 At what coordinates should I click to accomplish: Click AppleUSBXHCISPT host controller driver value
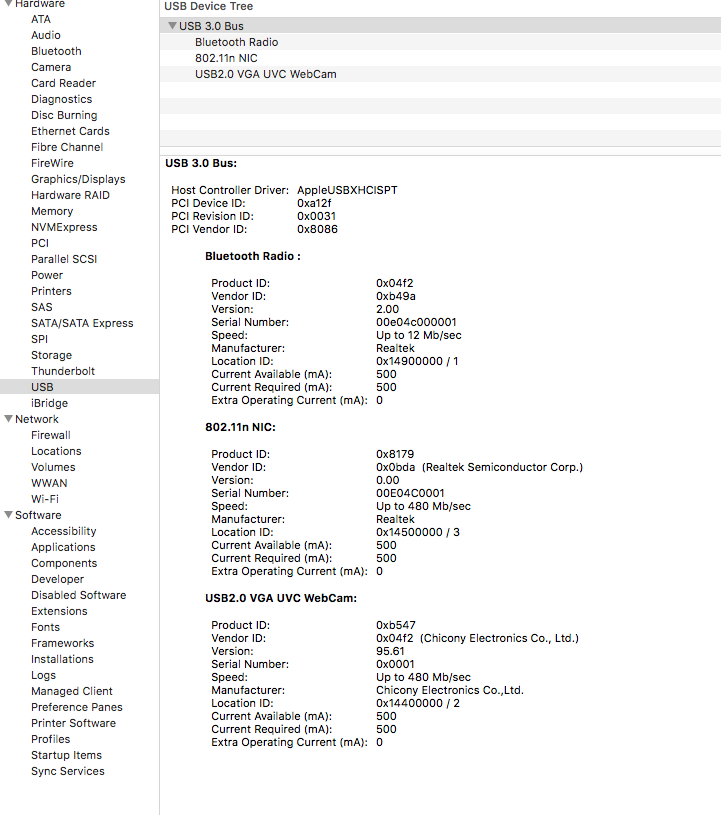[347, 190]
